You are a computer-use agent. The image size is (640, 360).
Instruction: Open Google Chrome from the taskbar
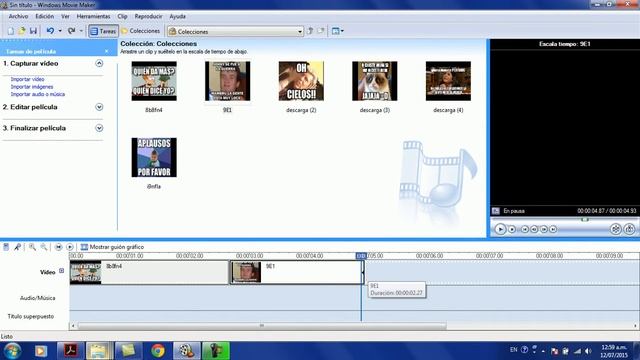pos(158,351)
